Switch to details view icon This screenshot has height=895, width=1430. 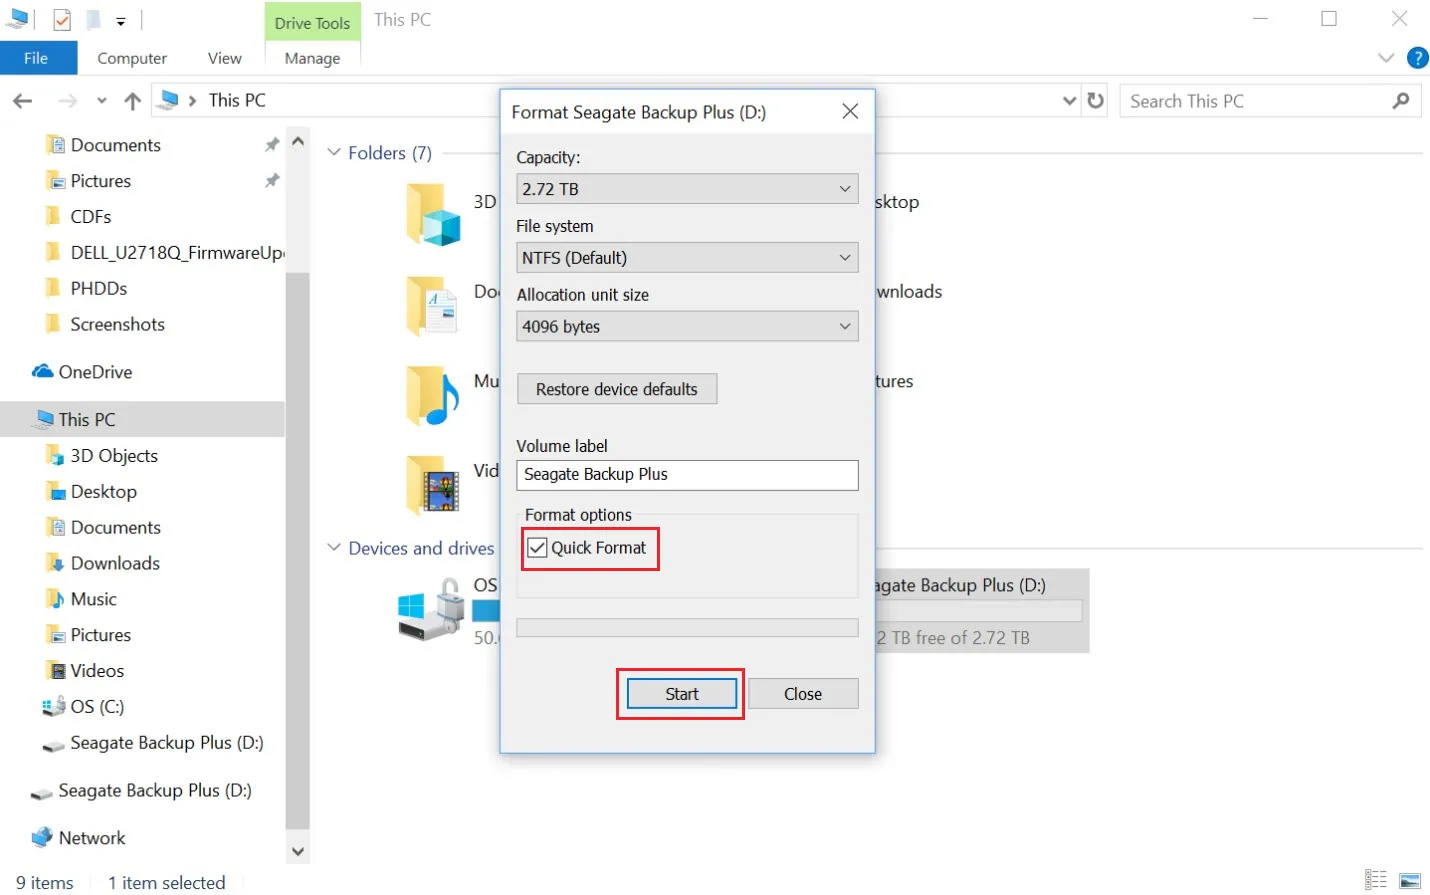tap(1376, 880)
